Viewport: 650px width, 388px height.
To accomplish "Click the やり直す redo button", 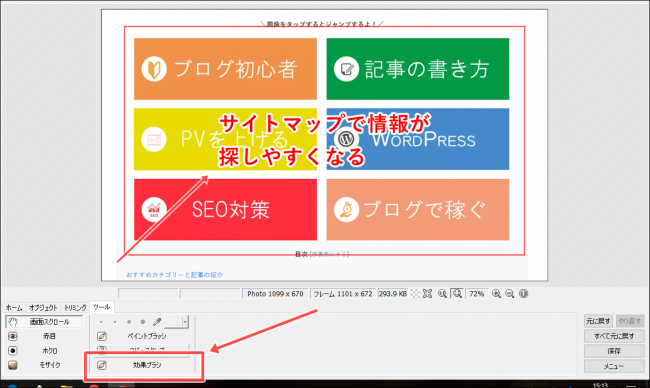I will (x=630, y=321).
